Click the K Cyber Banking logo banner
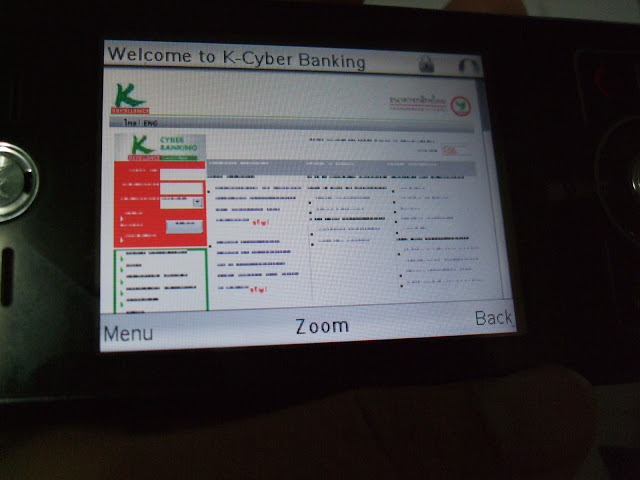The width and height of the screenshot is (640, 480). [x=160, y=147]
